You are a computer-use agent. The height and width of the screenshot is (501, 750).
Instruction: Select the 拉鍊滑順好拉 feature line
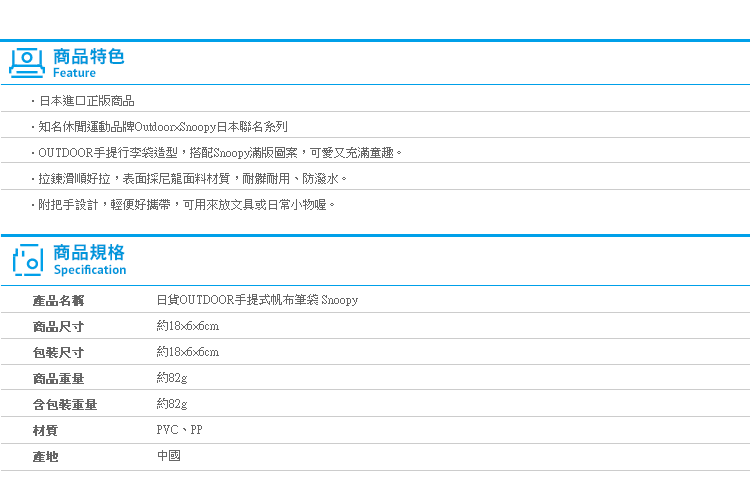click(192, 179)
